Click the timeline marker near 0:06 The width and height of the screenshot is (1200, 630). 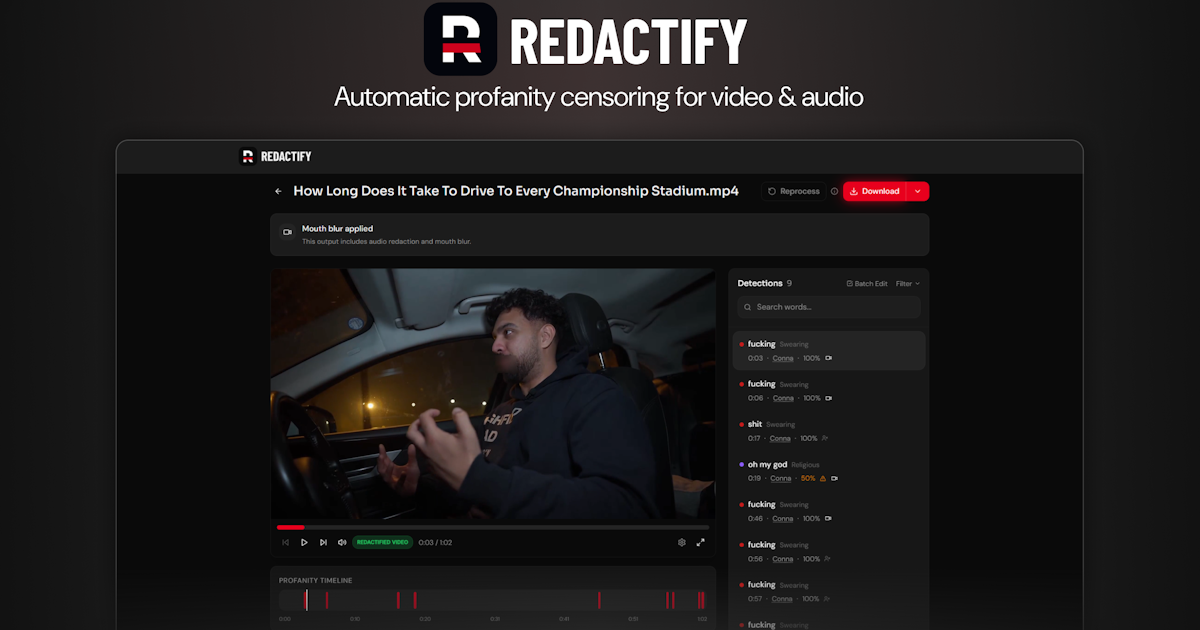[x=326, y=600]
